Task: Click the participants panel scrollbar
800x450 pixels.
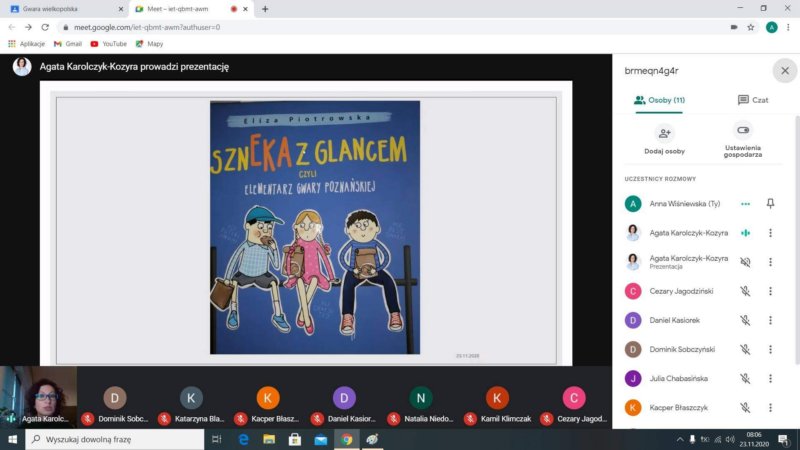Action: (797, 240)
